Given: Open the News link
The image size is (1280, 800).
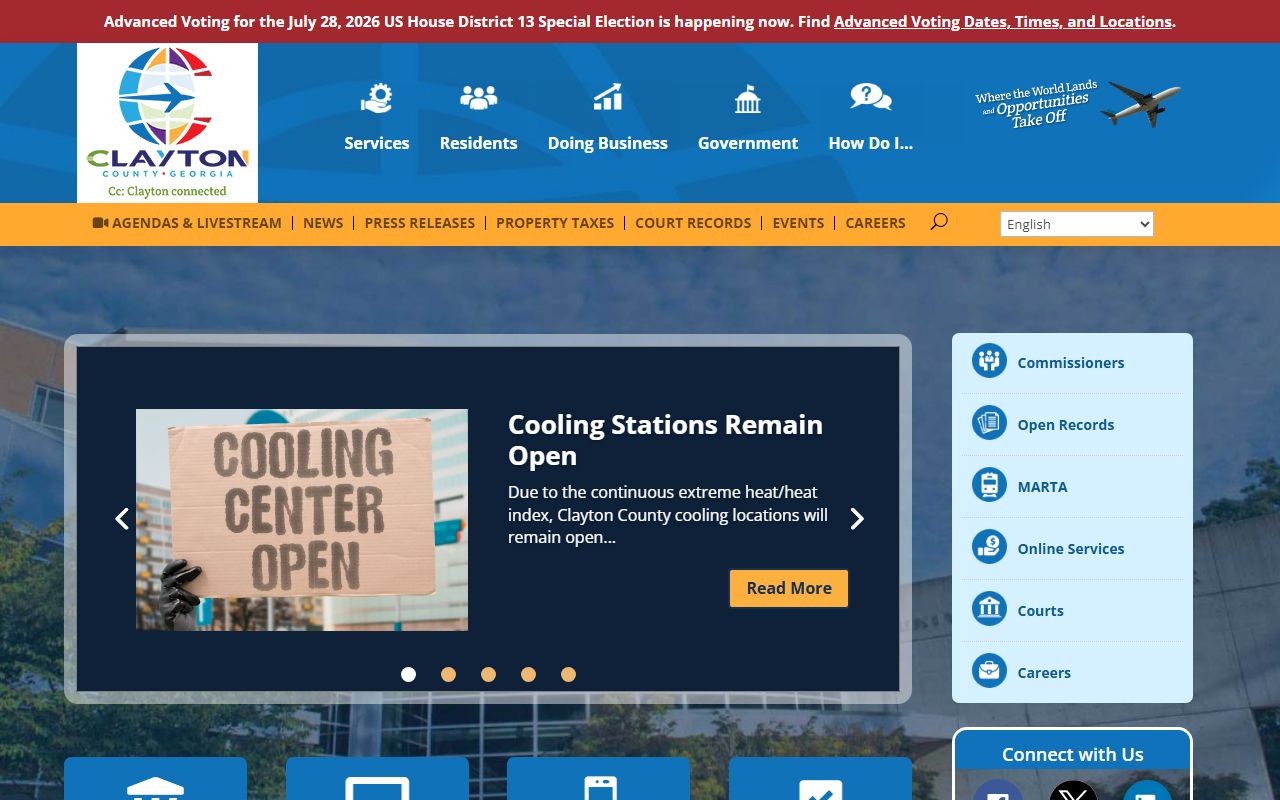Looking at the screenshot, I should pyautogui.click(x=323, y=223).
